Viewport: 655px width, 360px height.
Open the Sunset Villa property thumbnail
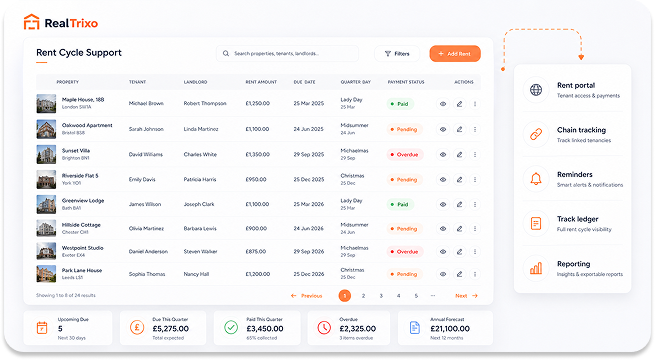[46, 155]
